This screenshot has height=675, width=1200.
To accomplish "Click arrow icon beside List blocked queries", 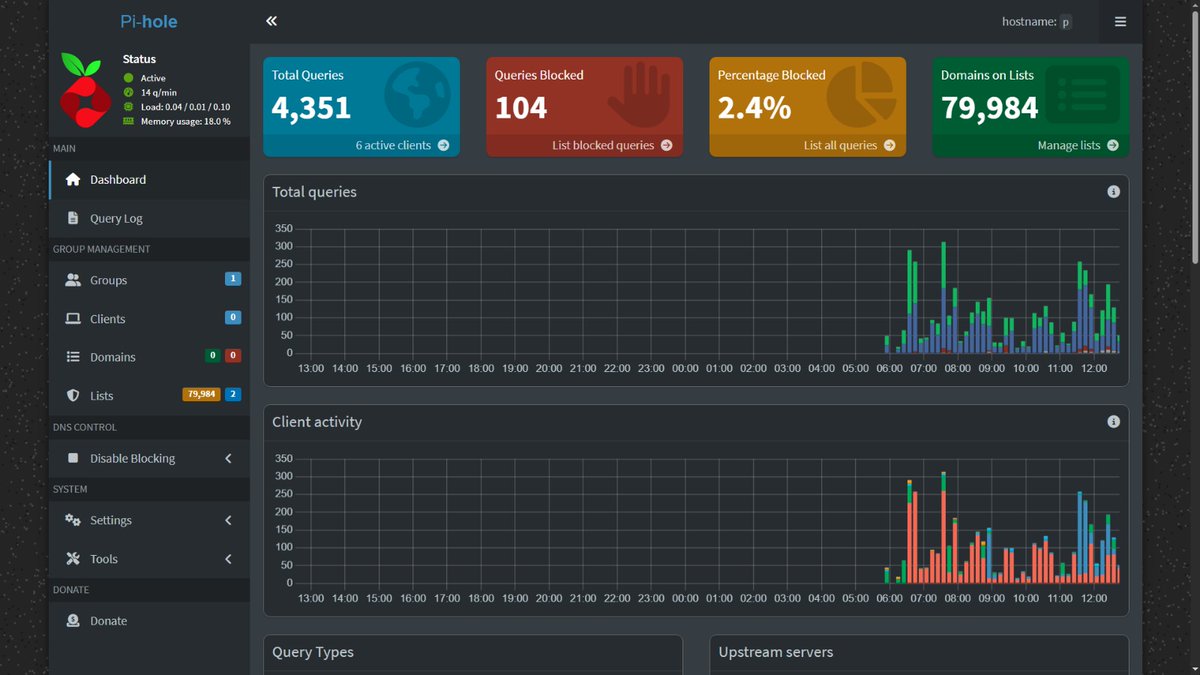I will coord(666,145).
